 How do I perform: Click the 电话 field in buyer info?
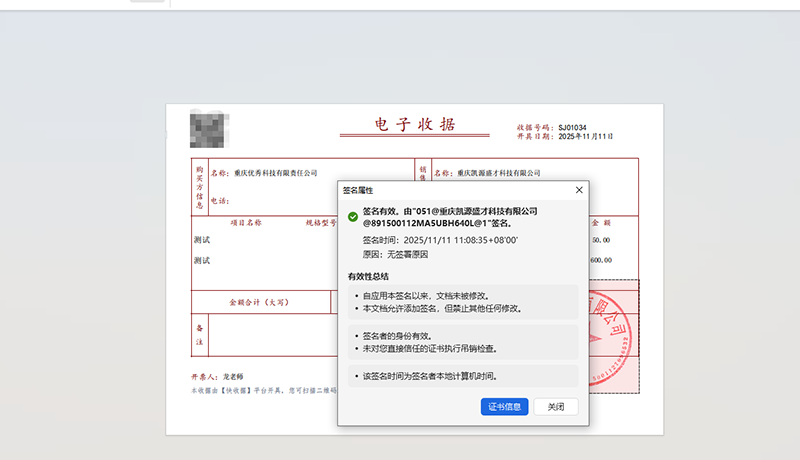[221, 201]
